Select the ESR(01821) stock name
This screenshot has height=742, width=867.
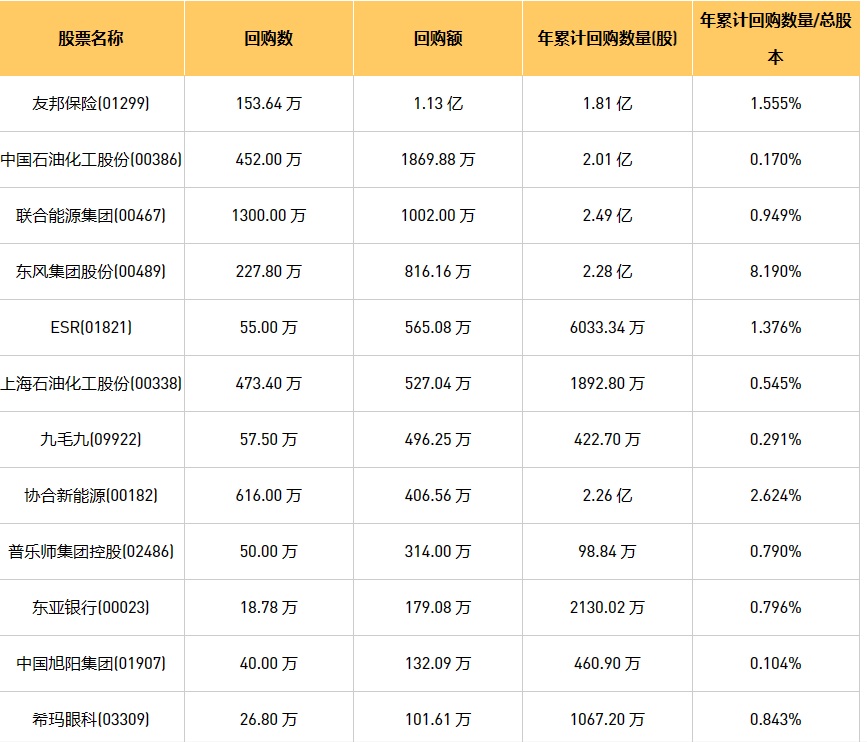pos(91,327)
